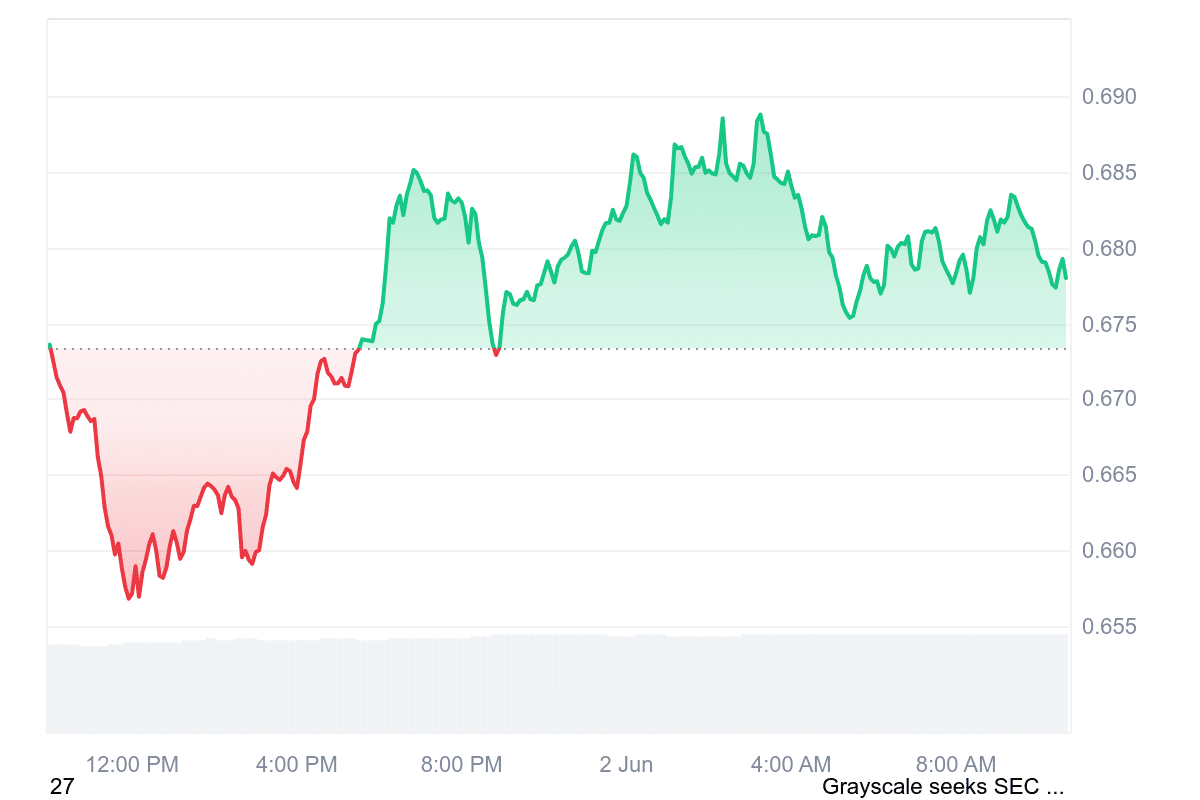This screenshot has width=1200, height=800.
Task: Click the 0.675 price axis label
Action: 1109,325
